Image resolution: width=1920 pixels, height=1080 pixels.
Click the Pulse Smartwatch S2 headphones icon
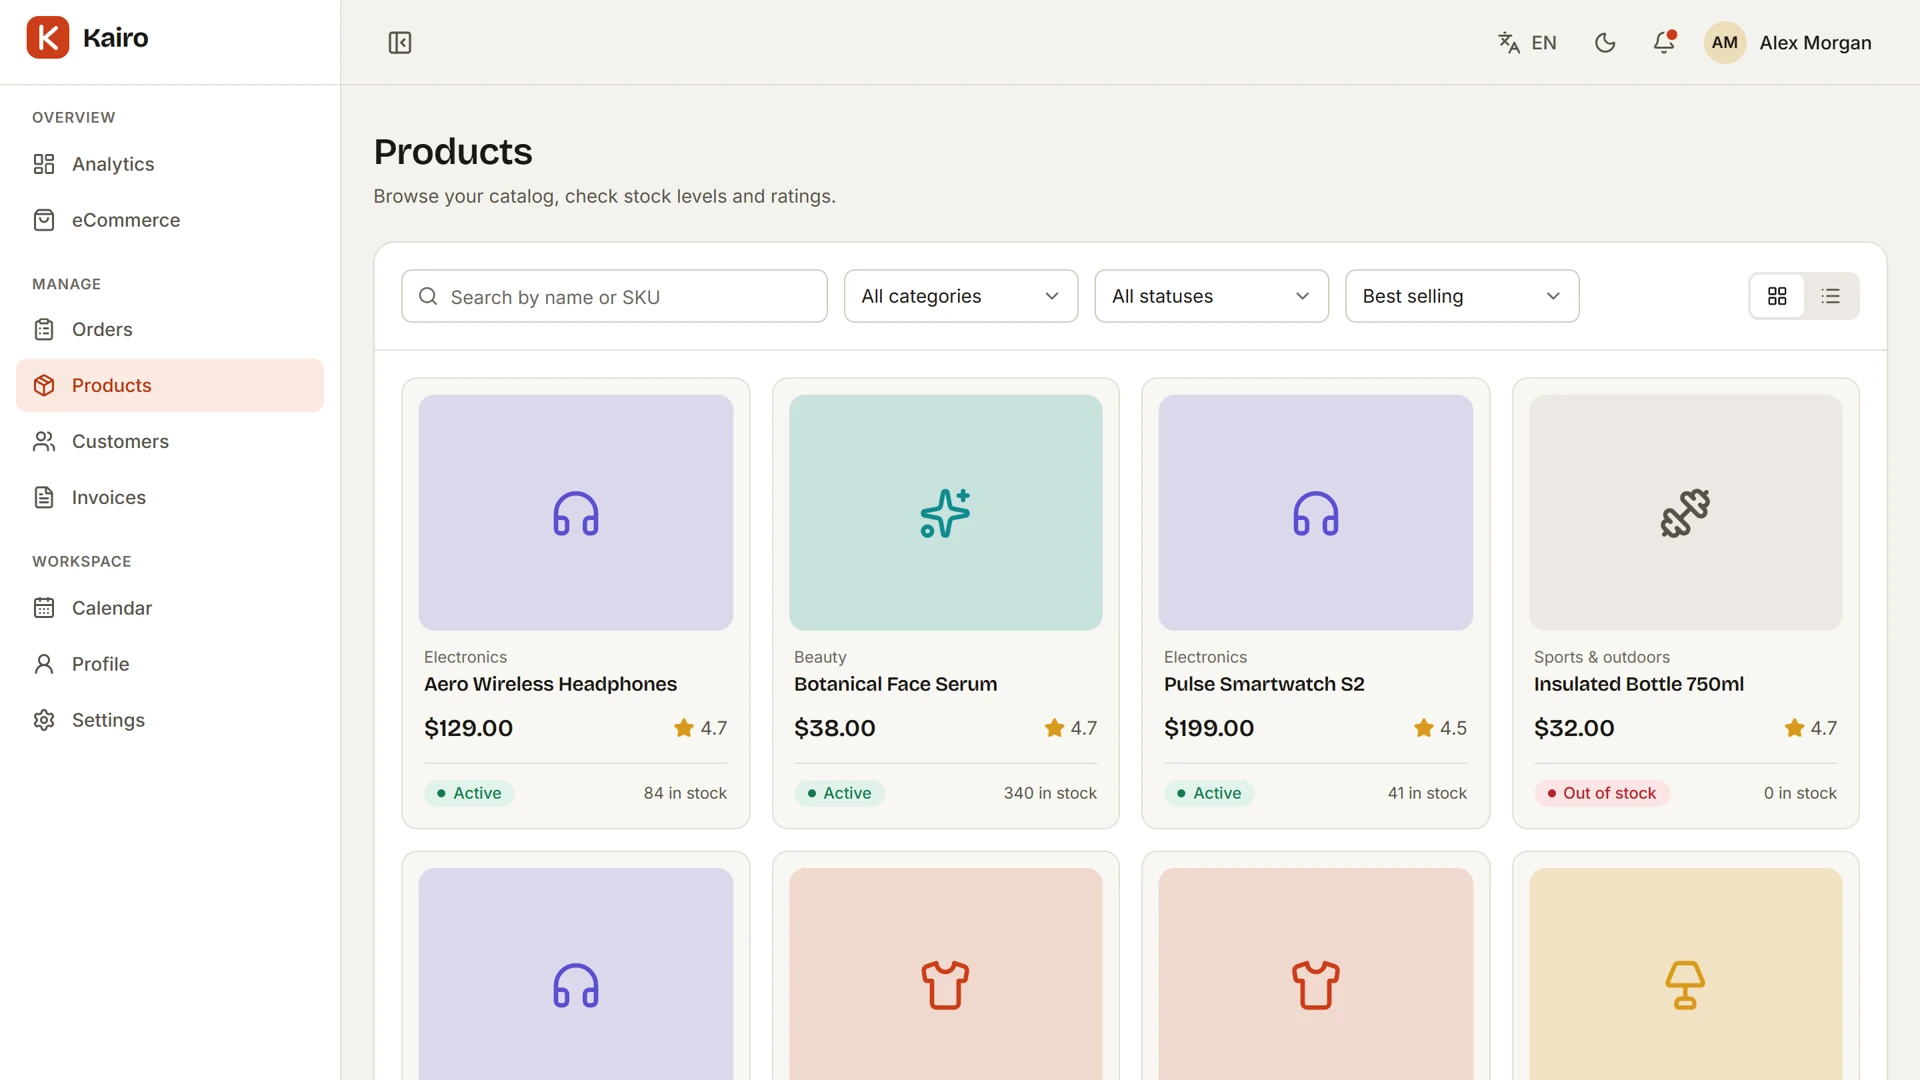pyautogui.click(x=1316, y=513)
